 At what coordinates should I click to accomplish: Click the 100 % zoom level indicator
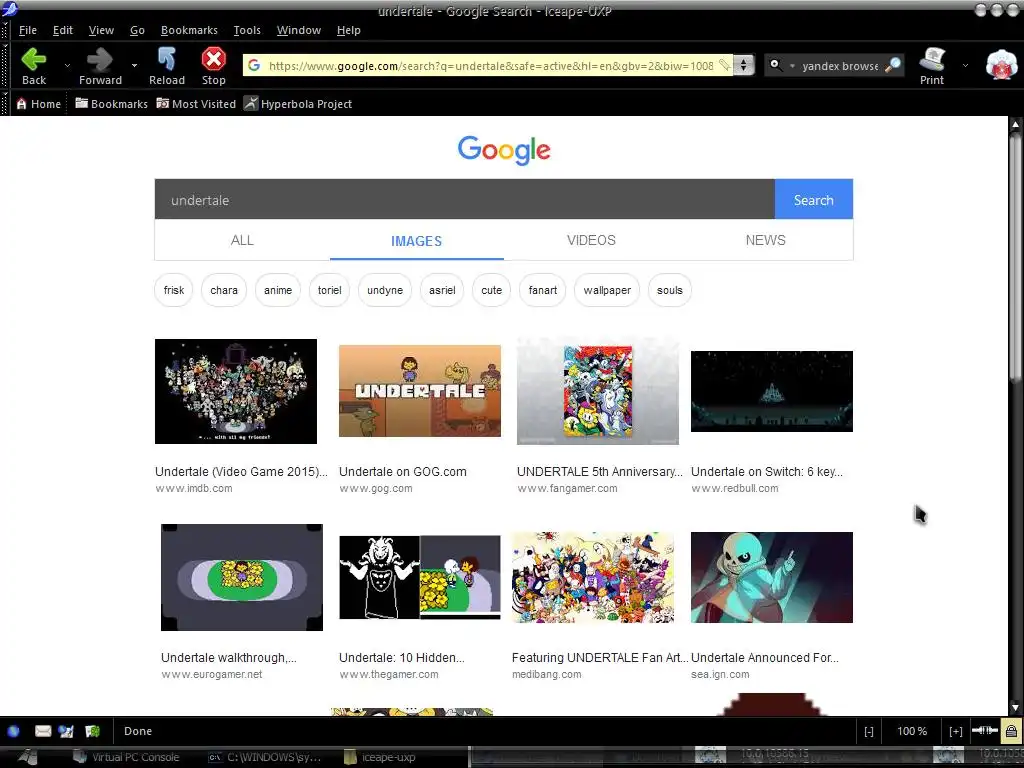click(x=912, y=731)
